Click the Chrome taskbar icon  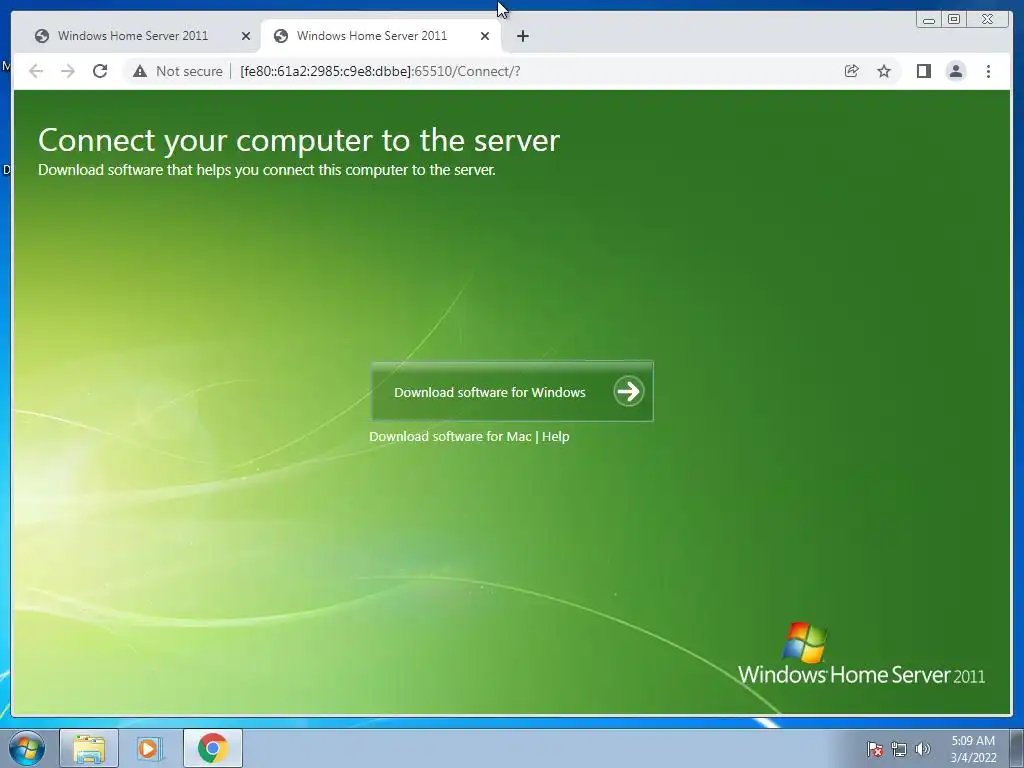[x=213, y=748]
